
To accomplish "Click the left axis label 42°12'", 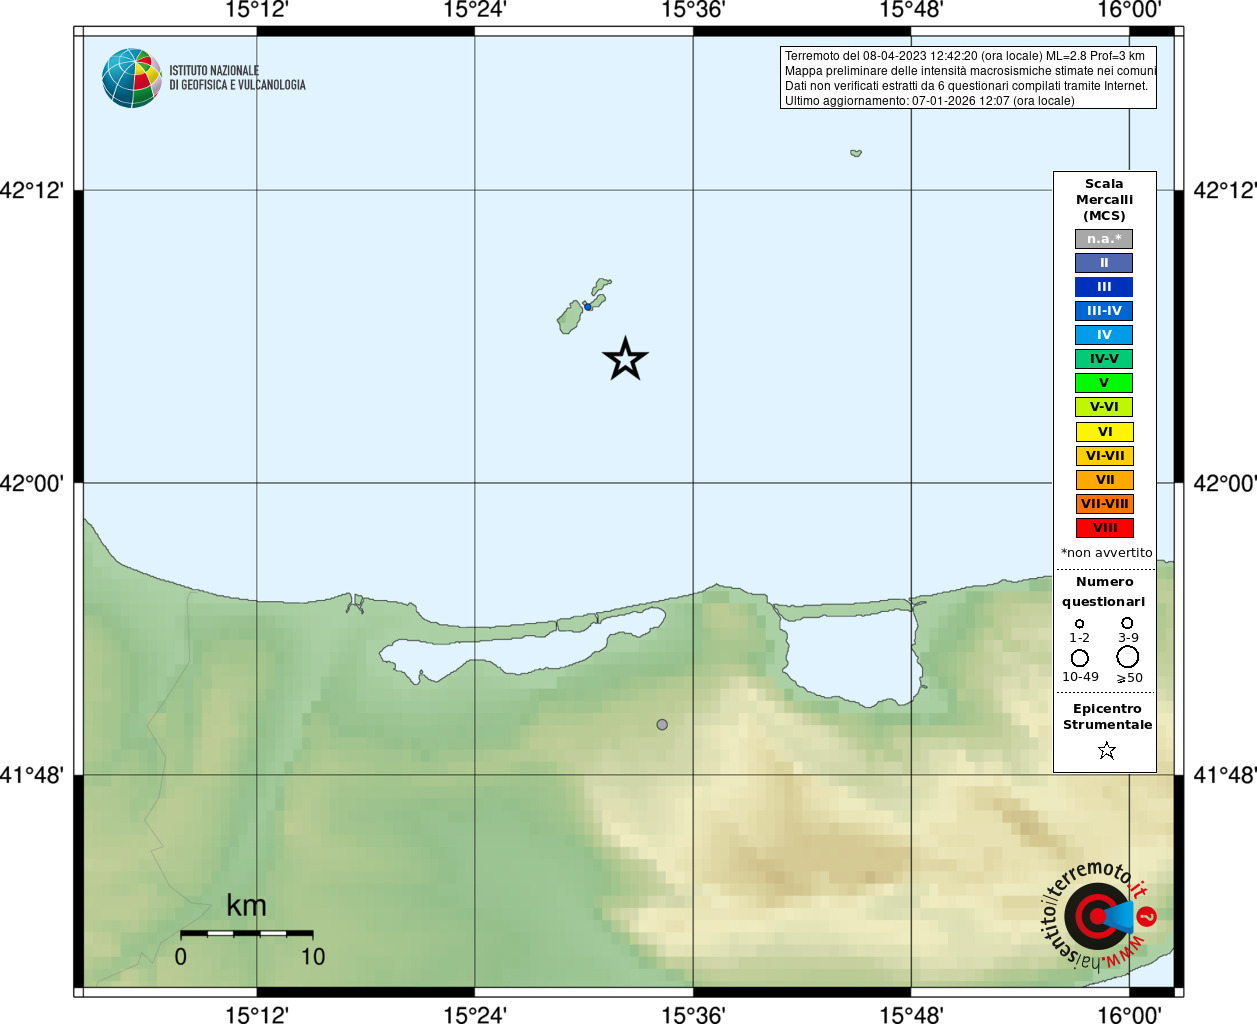I will click(x=32, y=190).
